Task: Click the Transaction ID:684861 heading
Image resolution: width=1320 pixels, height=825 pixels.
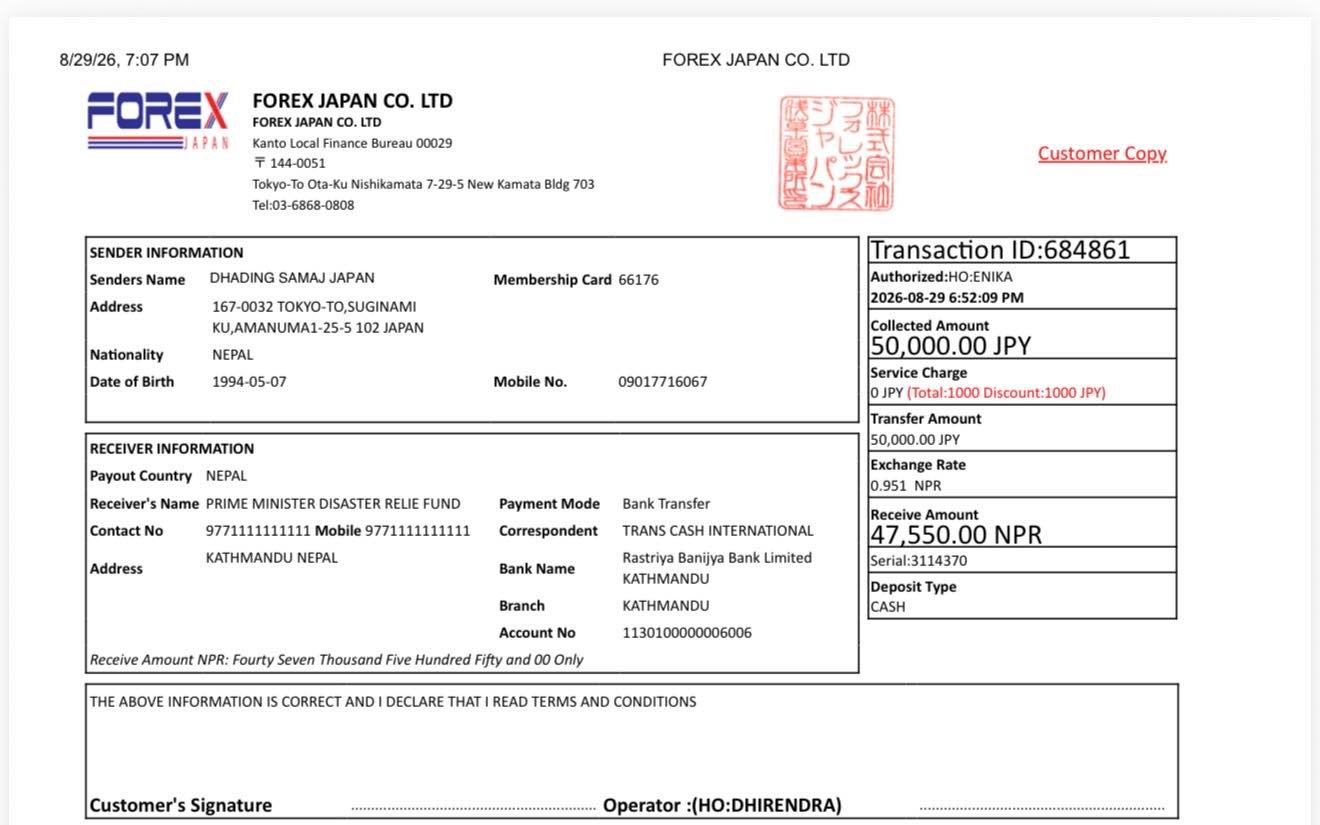Action: pyautogui.click(x=1000, y=250)
